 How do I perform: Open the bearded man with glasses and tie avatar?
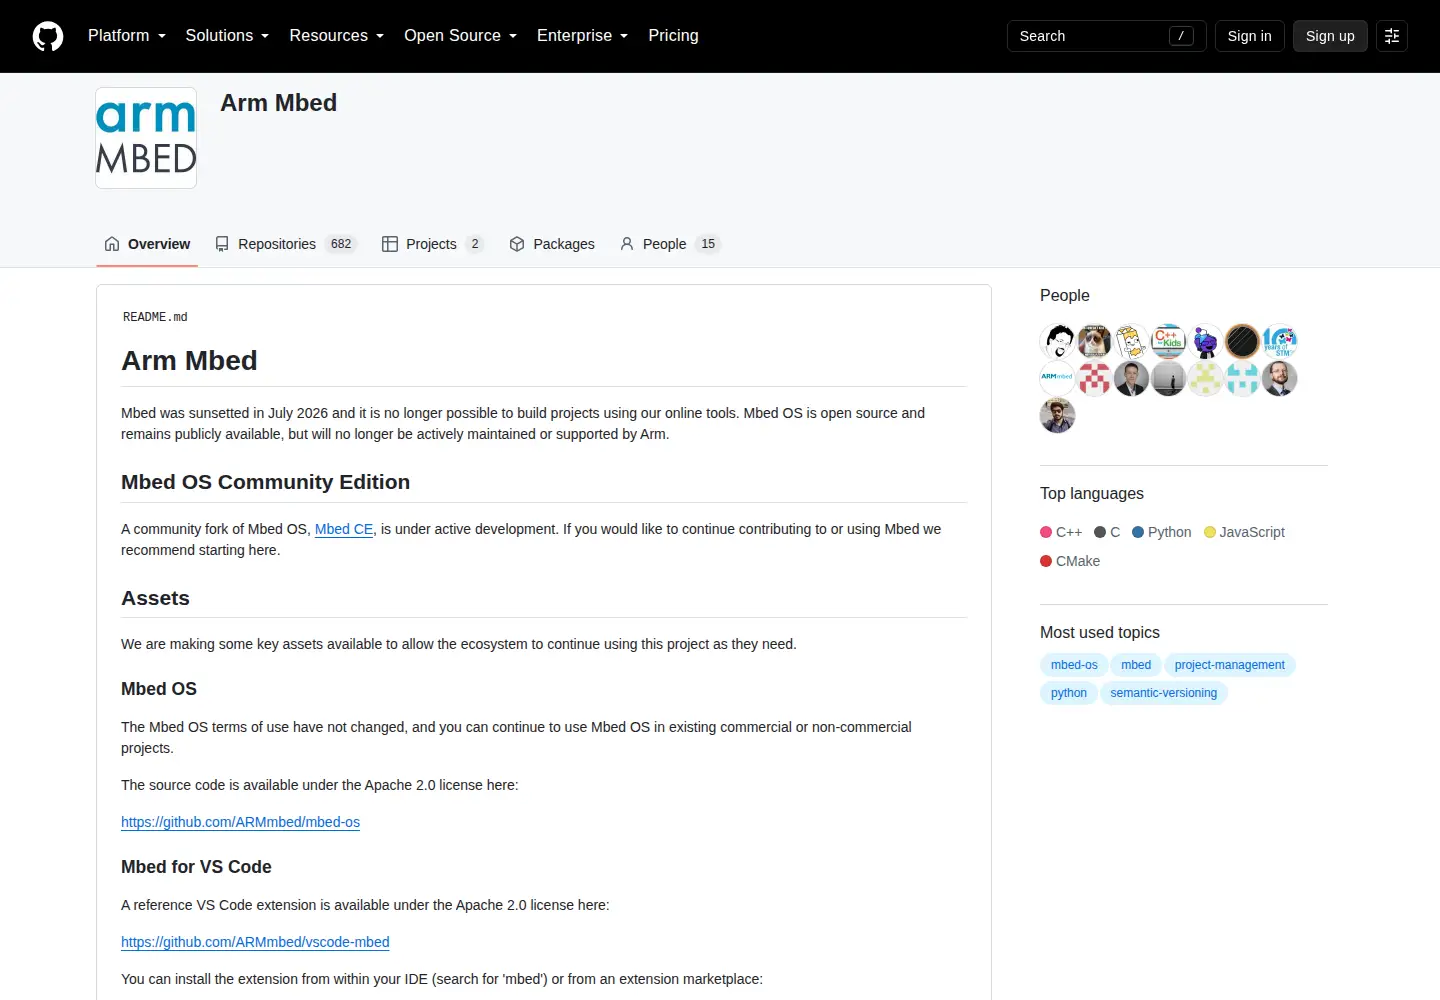coord(1279,378)
